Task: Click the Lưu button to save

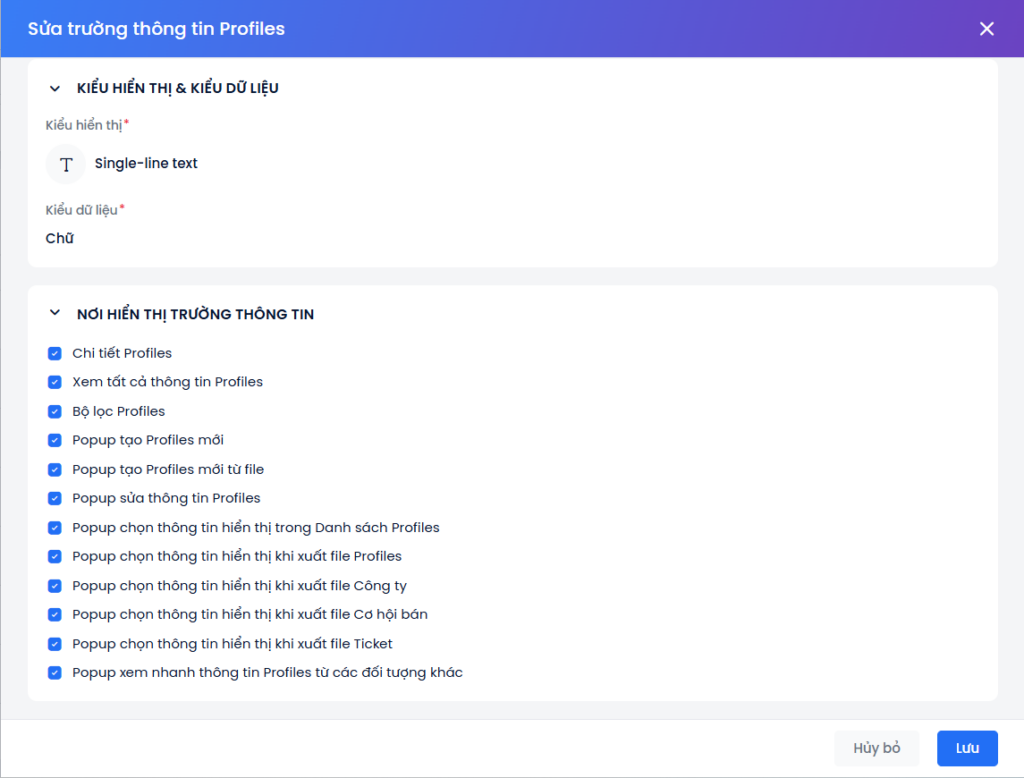Action: [966, 748]
